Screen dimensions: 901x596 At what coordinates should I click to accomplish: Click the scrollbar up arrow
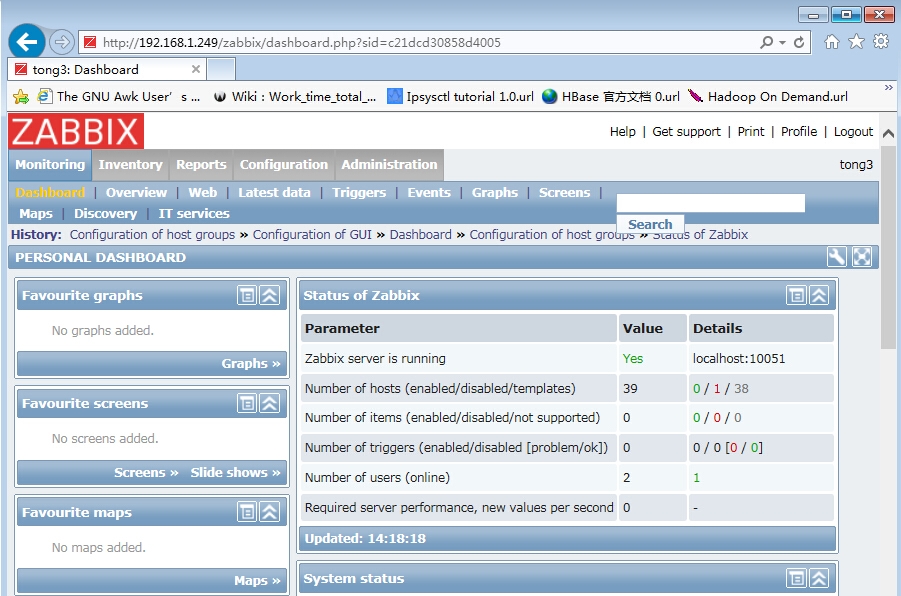point(888,133)
